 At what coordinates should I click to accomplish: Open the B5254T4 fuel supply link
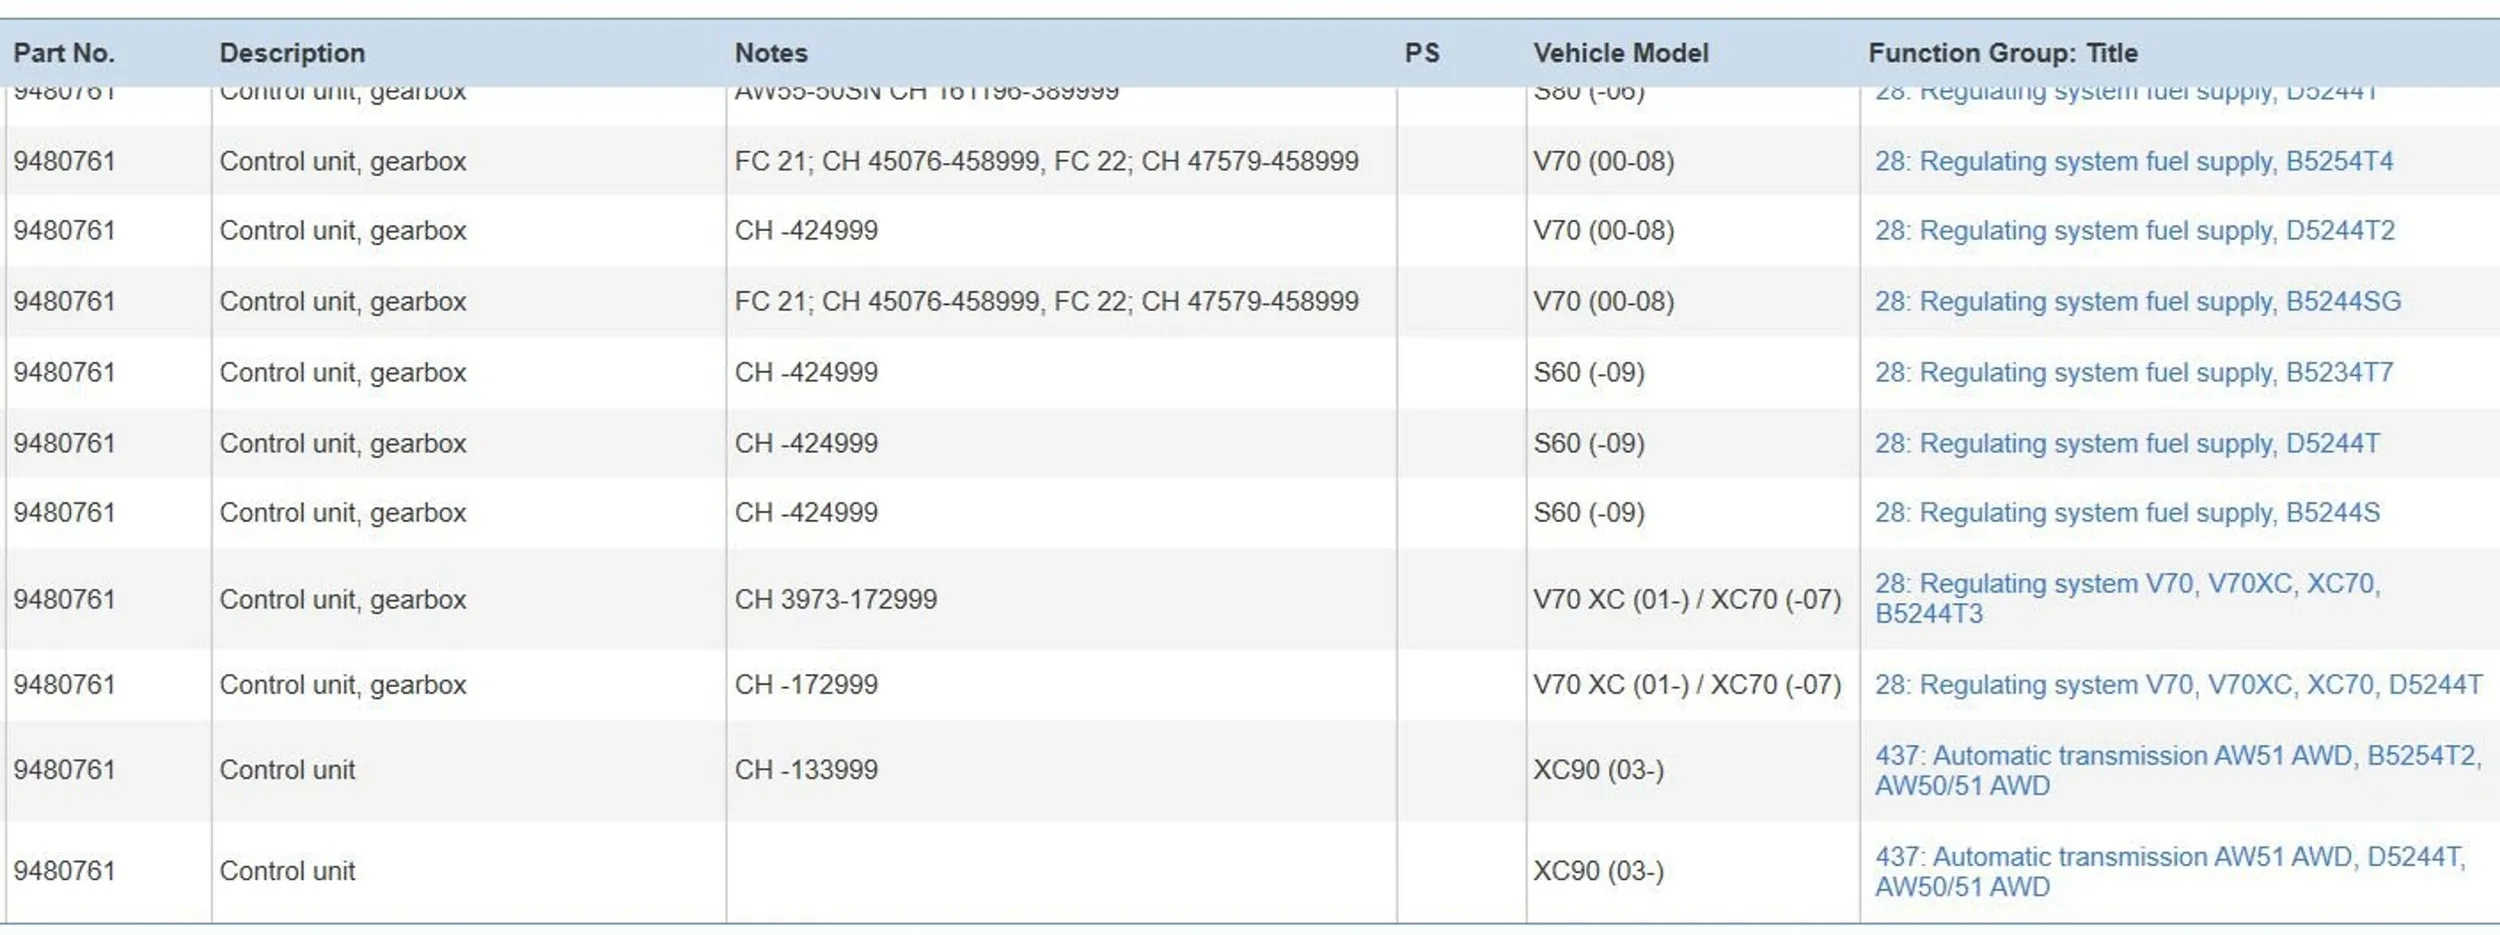pos(2133,161)
